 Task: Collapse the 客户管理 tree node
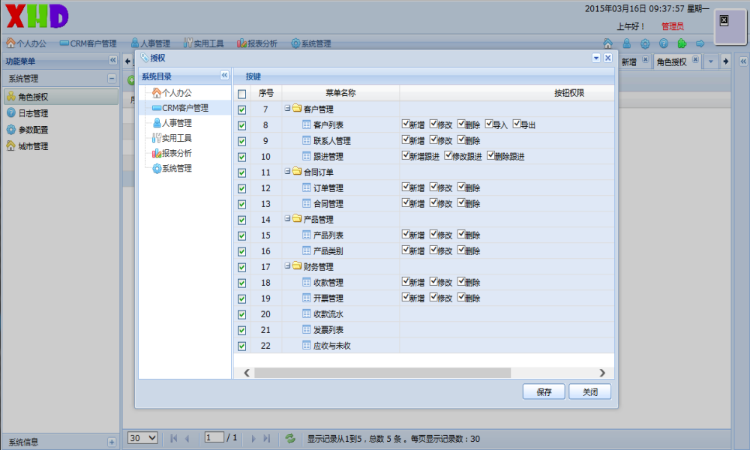(287, 108)
